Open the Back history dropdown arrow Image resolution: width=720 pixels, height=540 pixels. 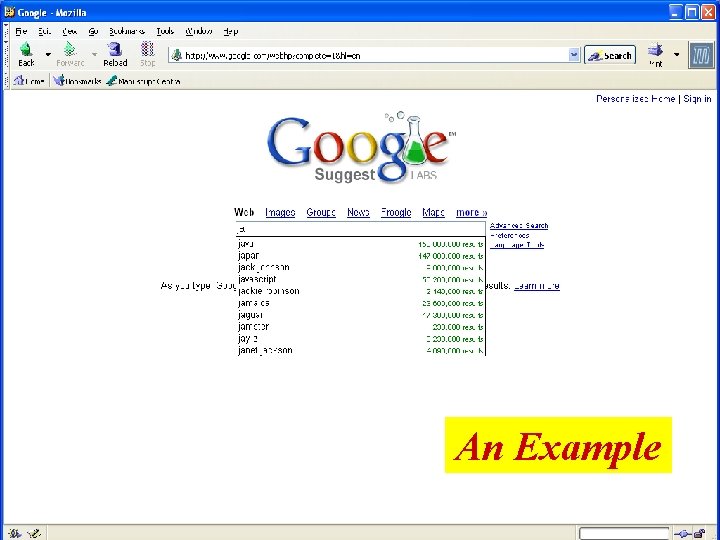48,55
